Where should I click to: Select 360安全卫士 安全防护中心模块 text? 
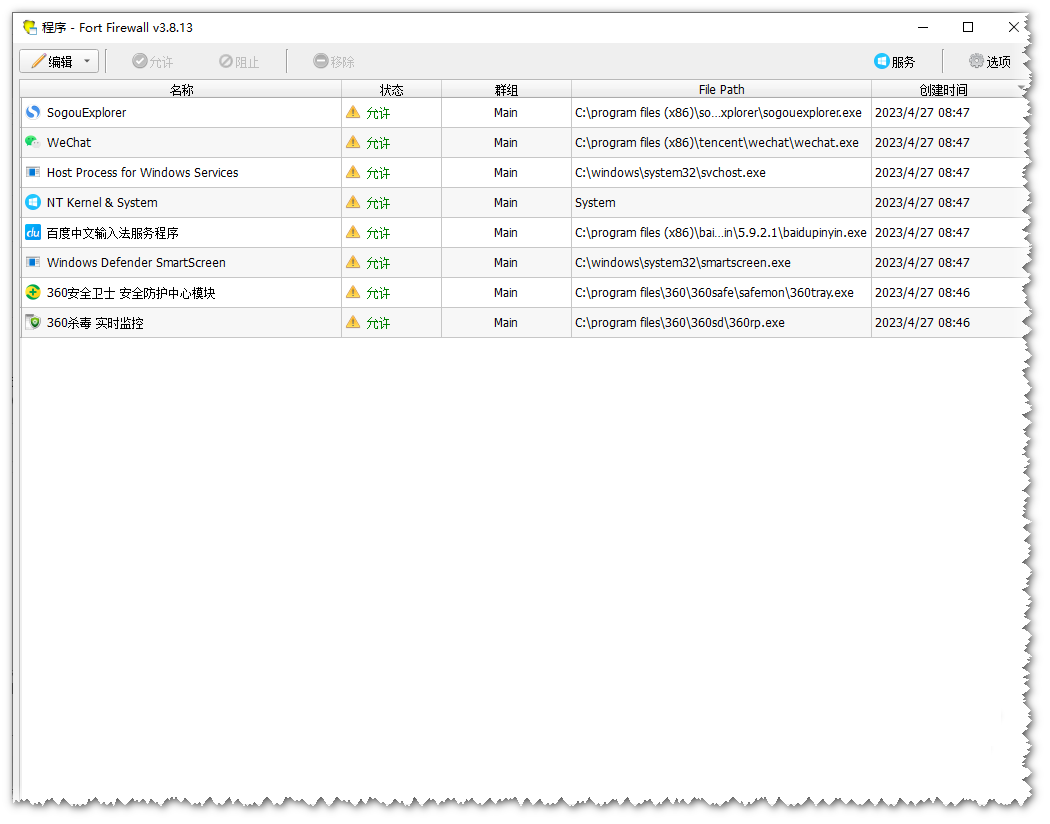point(131,293)
